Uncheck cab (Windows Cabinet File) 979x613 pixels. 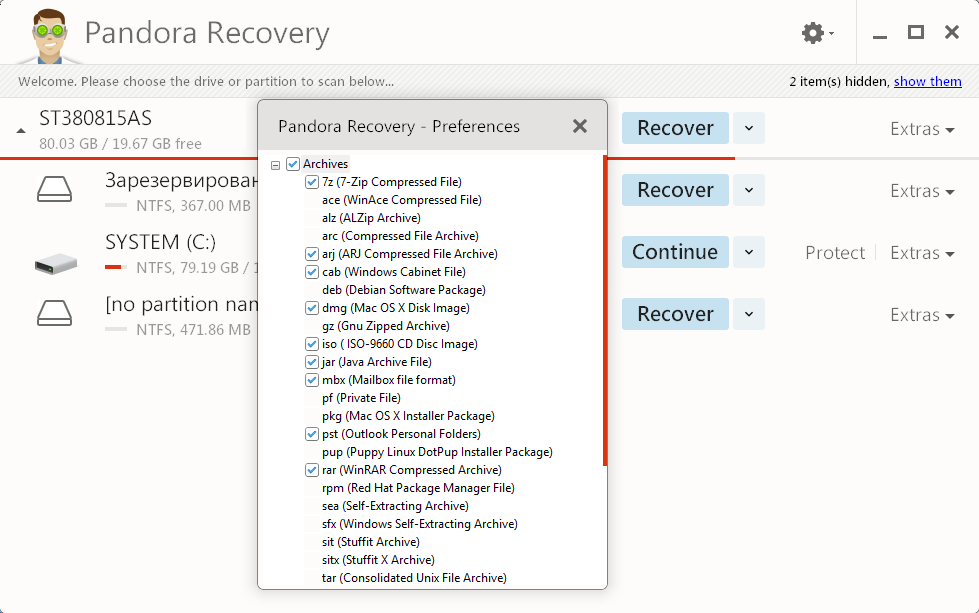click(312, 272)
